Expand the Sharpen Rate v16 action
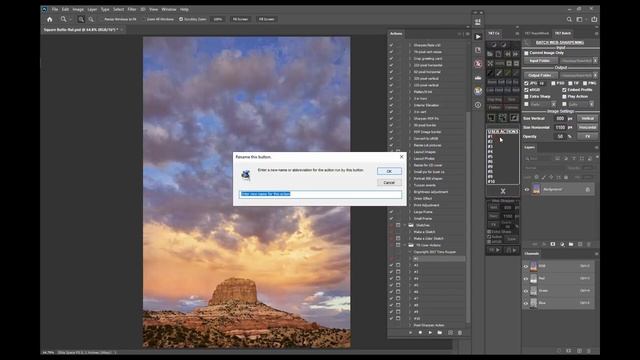Screen dimensions: 640x360 [410, 45]
